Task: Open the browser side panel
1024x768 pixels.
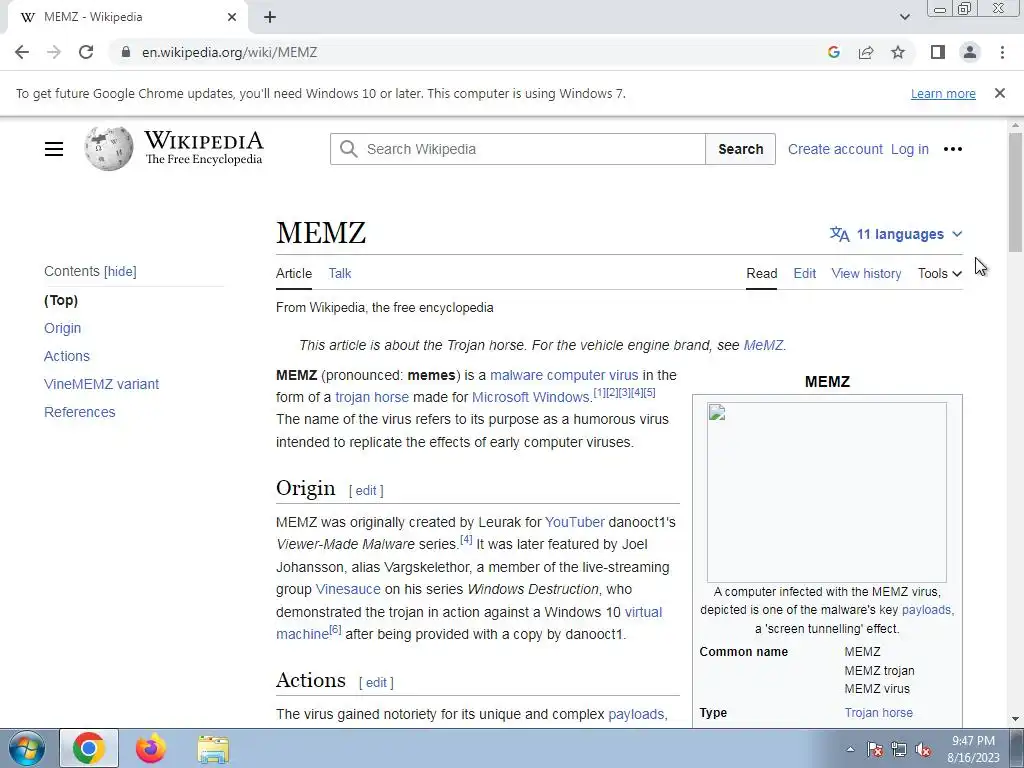Action: 938,52
